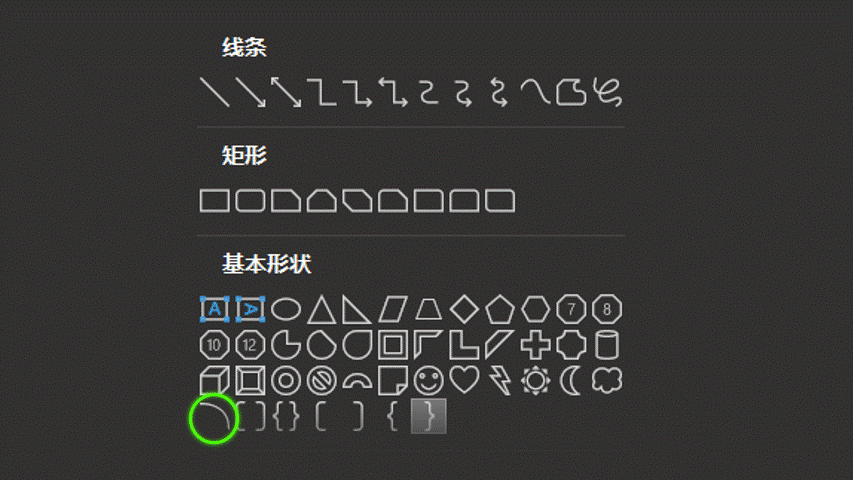Insert the vertical text box shape
The width and height of the screenshot is (853, 480).
pos(250,309)
